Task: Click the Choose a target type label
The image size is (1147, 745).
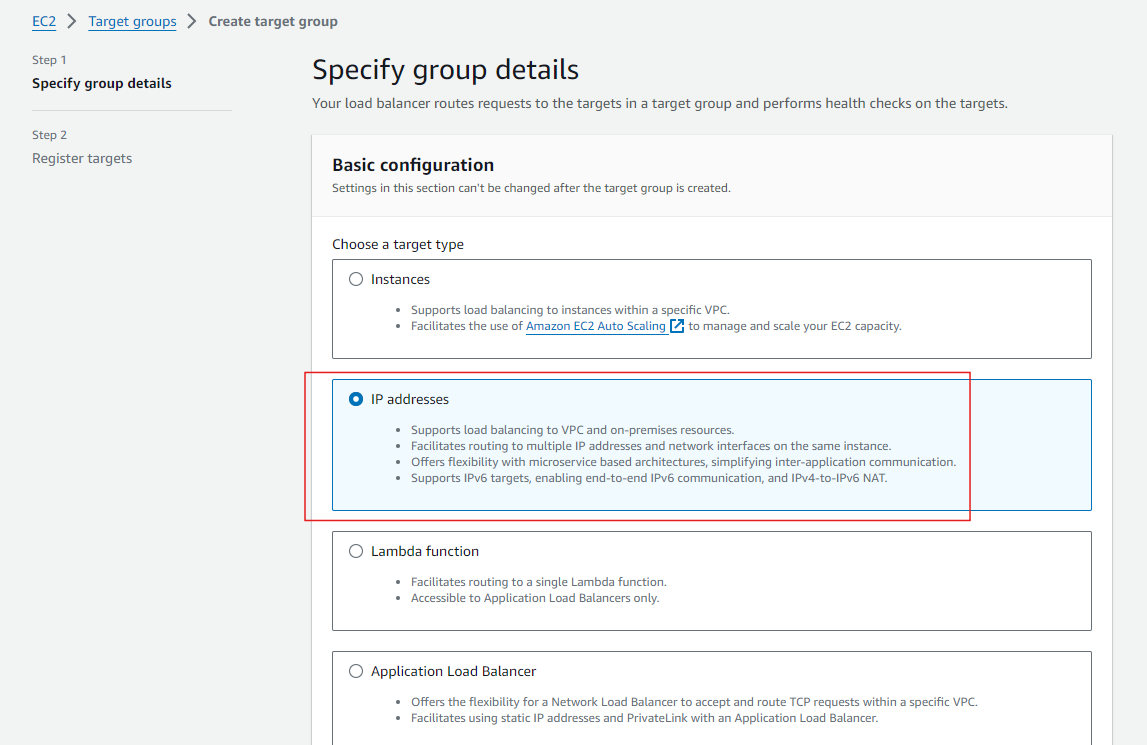Action: (398, 244)
